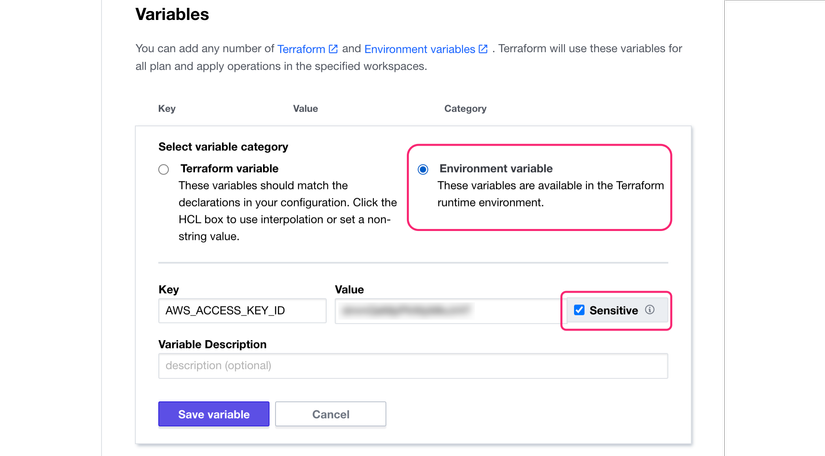Click into the blurred Value field

pos(445,311)
